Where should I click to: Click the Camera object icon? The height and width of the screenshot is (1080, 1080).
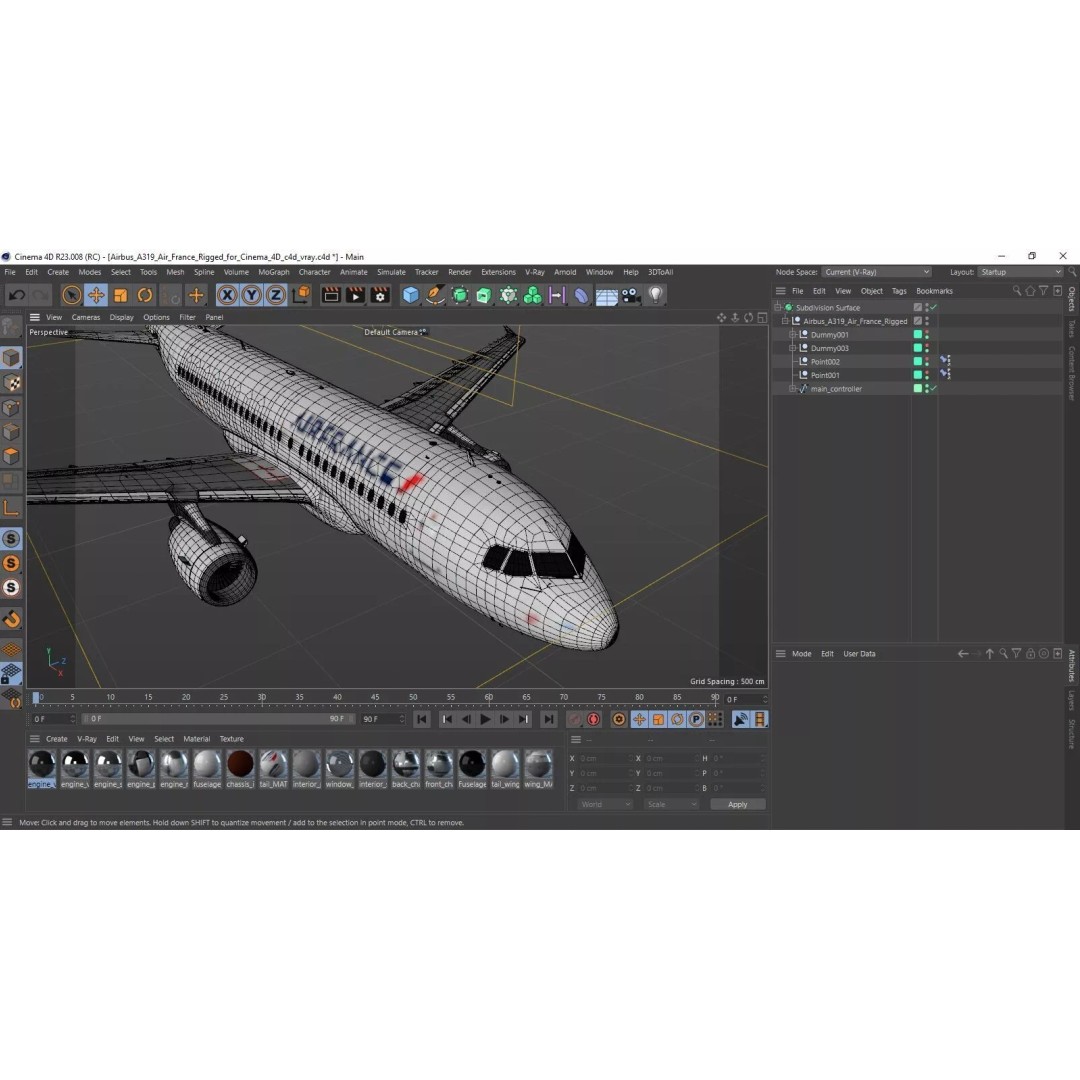[x=630, y=295]
